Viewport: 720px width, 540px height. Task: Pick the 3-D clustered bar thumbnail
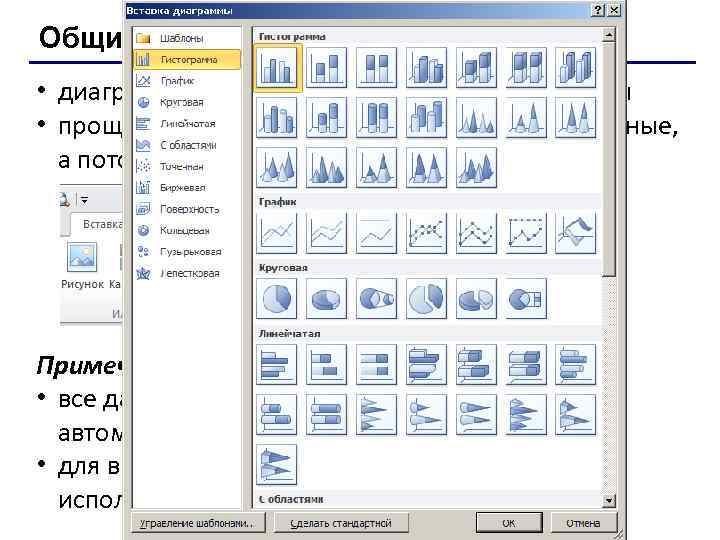click(427, 365)
